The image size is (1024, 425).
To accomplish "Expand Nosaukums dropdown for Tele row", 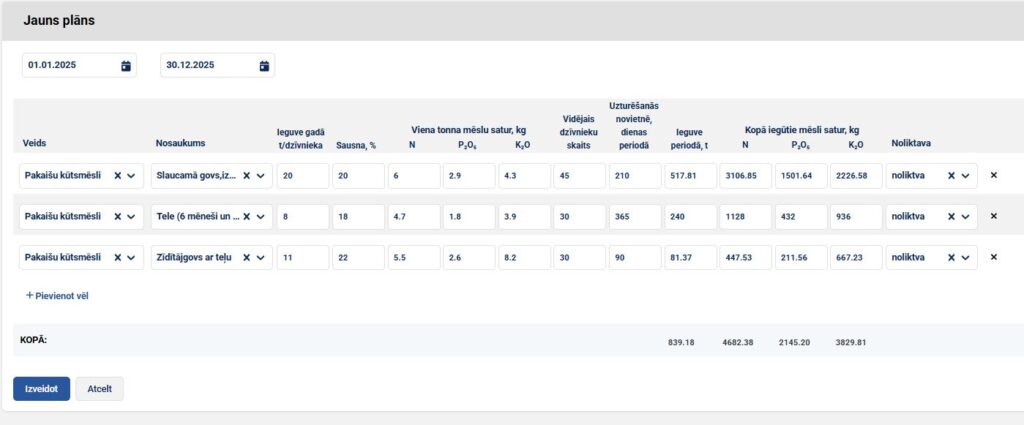I will click(x=261, y=216).
